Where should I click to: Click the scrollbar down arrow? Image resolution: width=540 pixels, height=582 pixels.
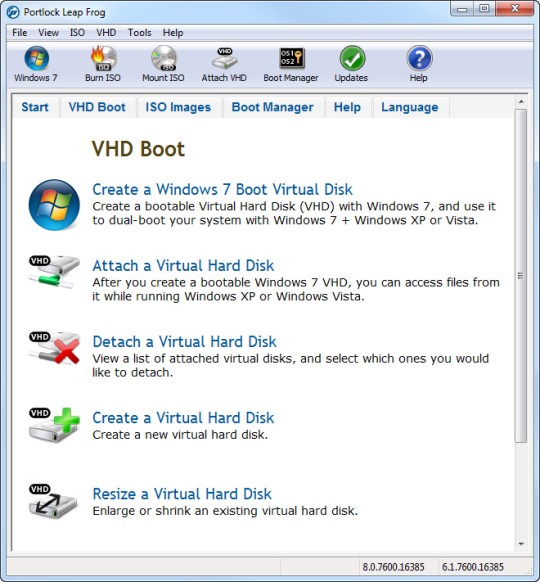click(x=521, y=544)
